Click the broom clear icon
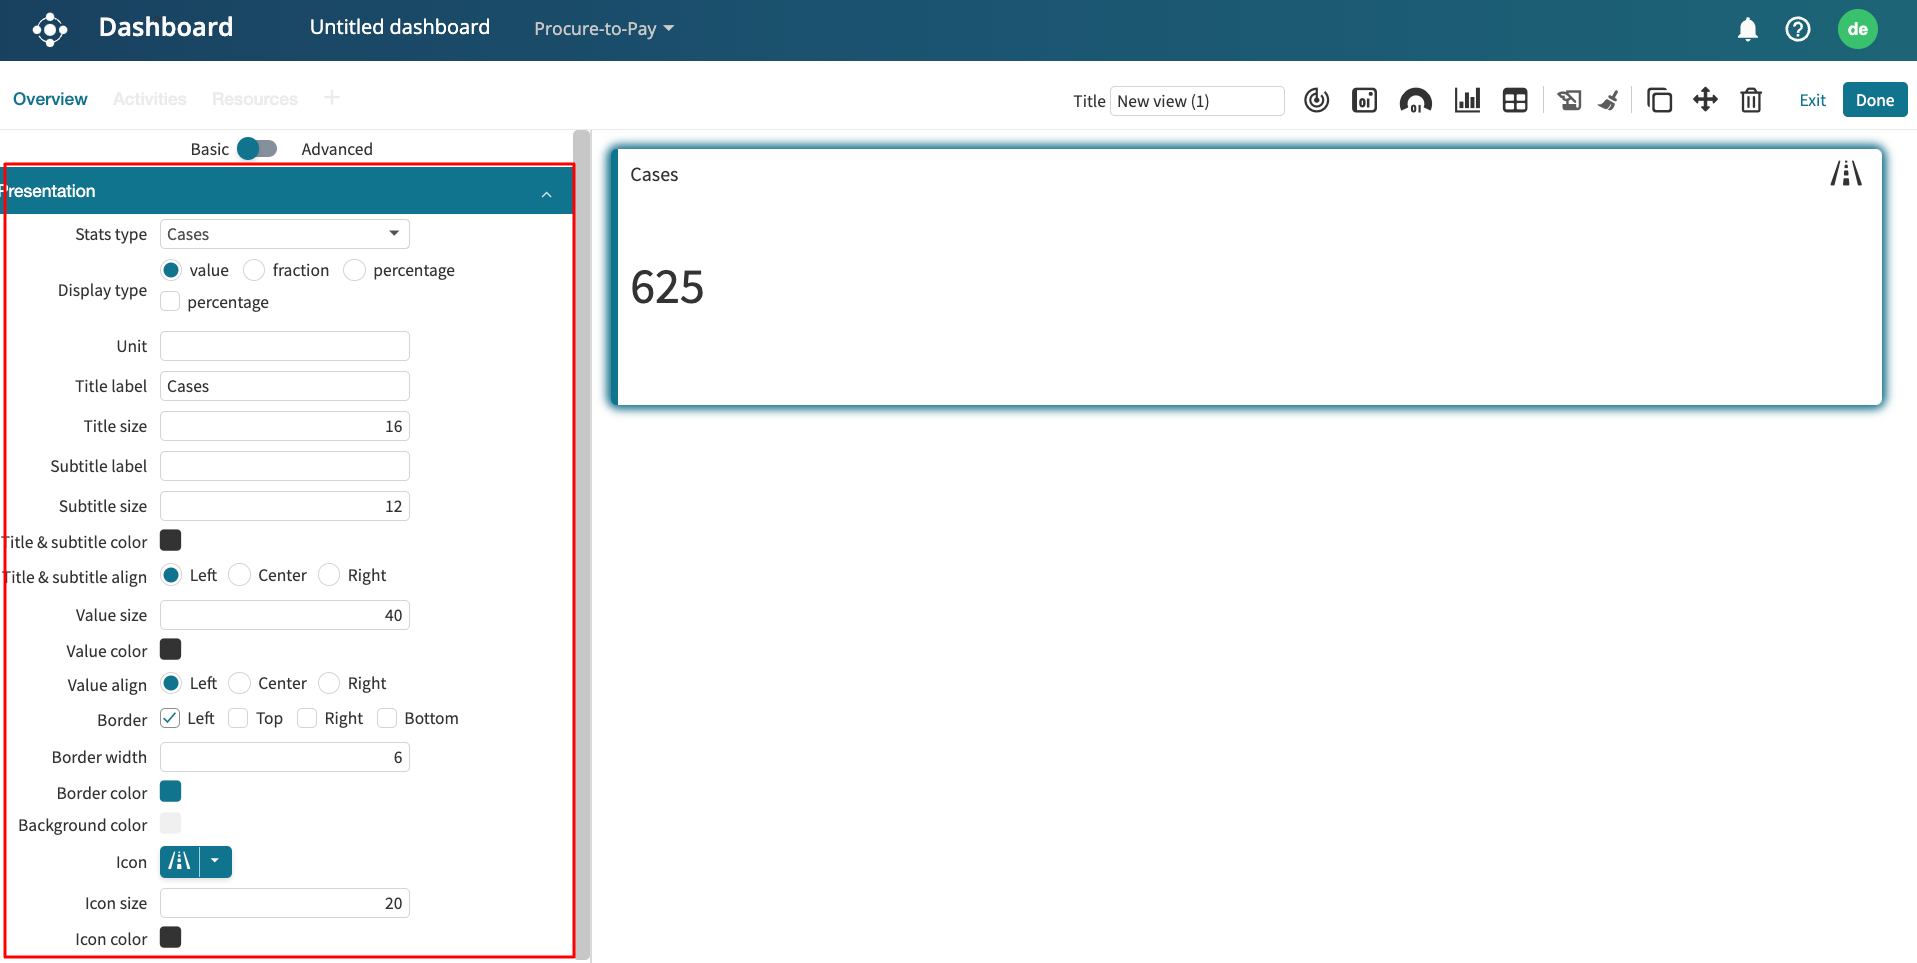This screenshot has height=963, width=1917. coord(1609,100)
